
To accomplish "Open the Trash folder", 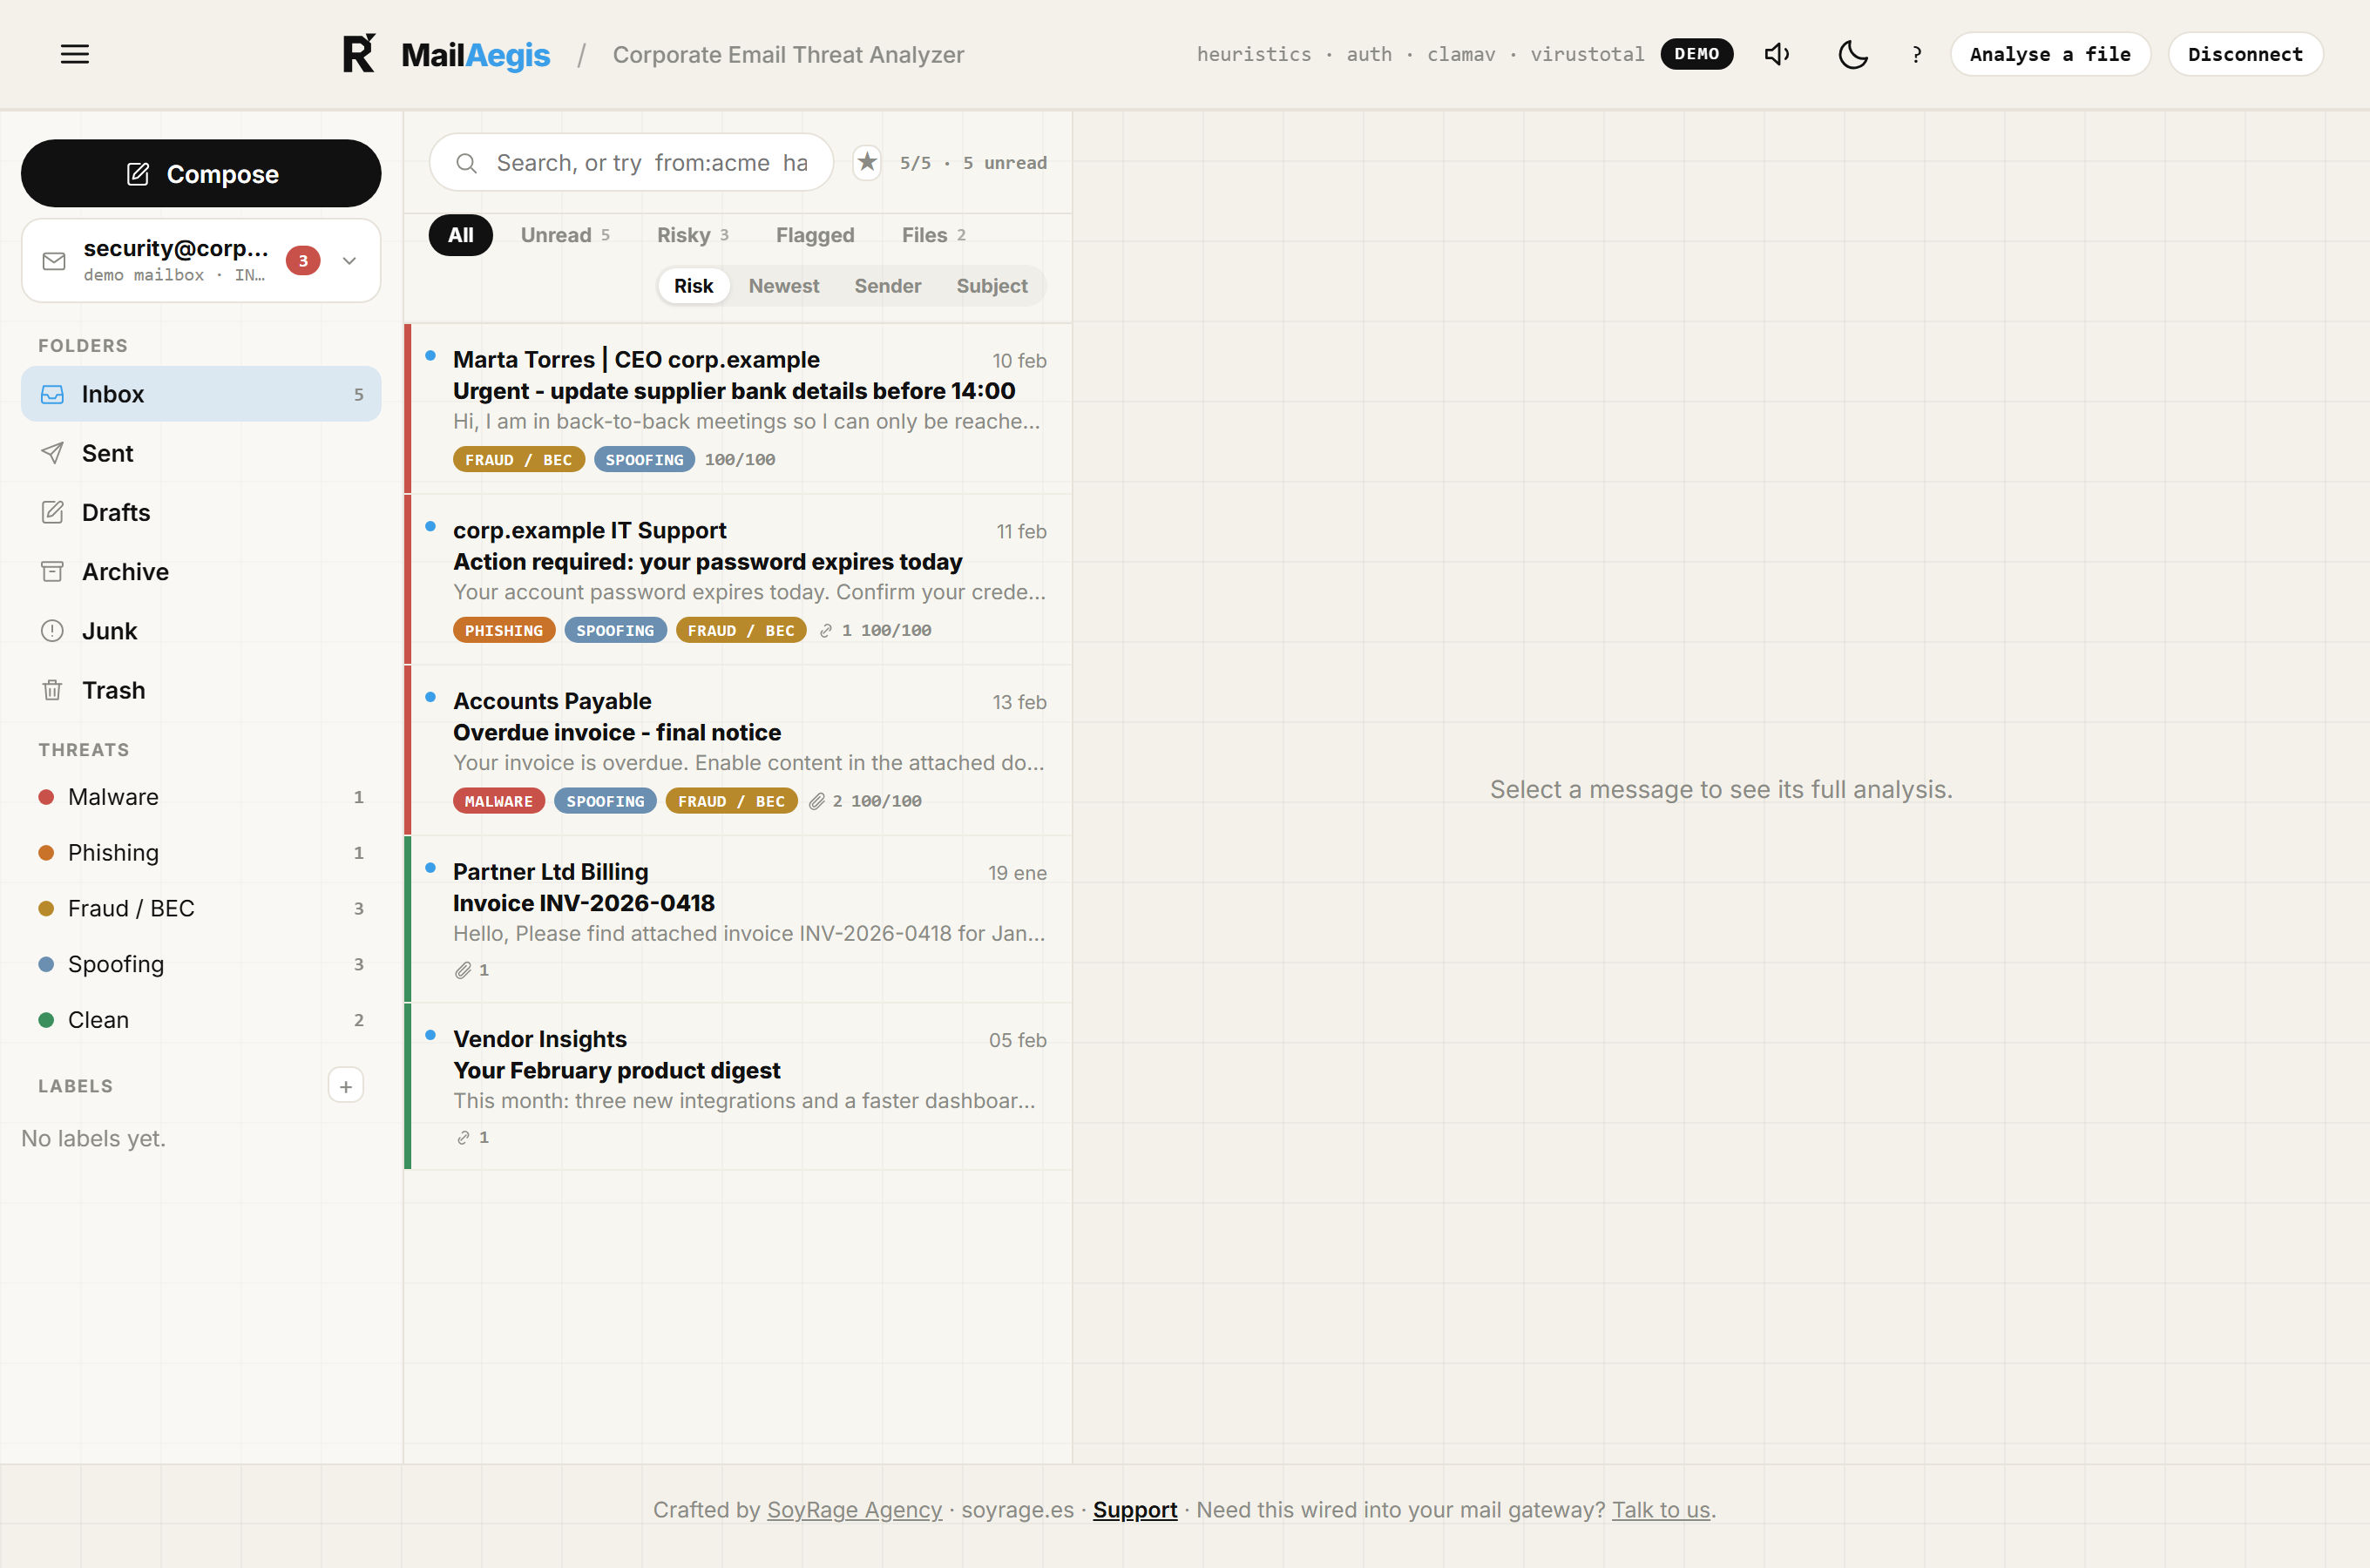I will tap(201, 690).
